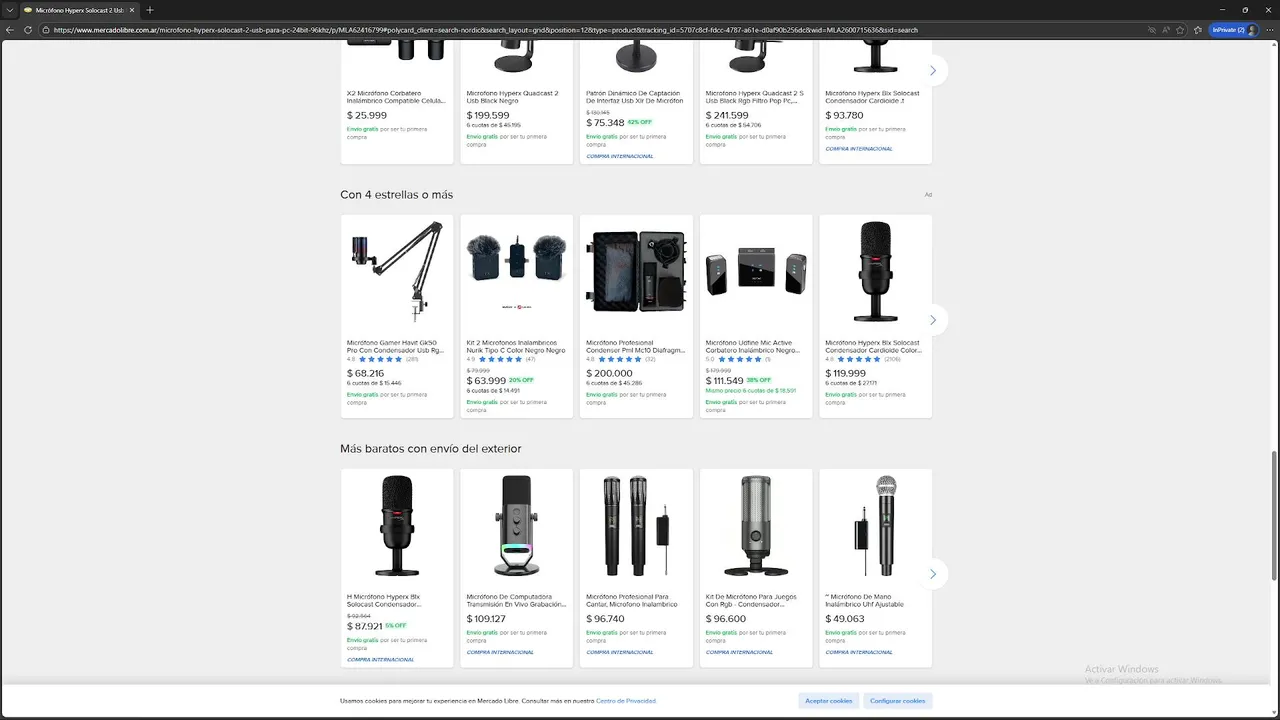This screenshot has height=720, width=1280.
Task: Click the $ 68.216 price
Action: click(x=366, y=374)
